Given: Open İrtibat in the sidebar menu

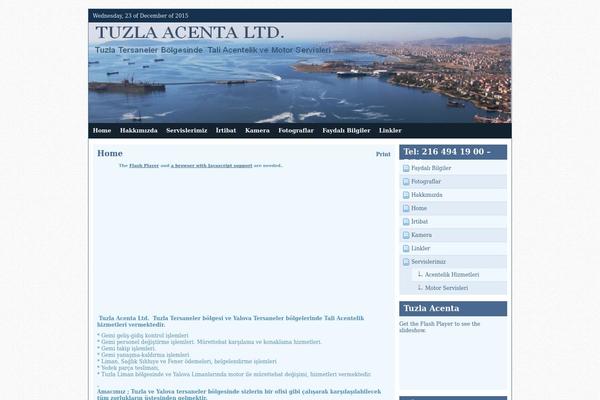Looking at the screenshot, I should point(419,222).
